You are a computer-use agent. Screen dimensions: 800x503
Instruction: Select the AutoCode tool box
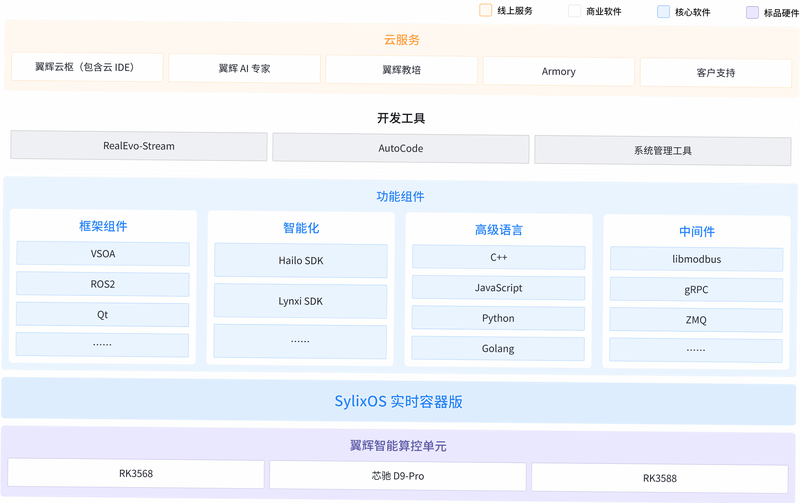tap(401, 148)
